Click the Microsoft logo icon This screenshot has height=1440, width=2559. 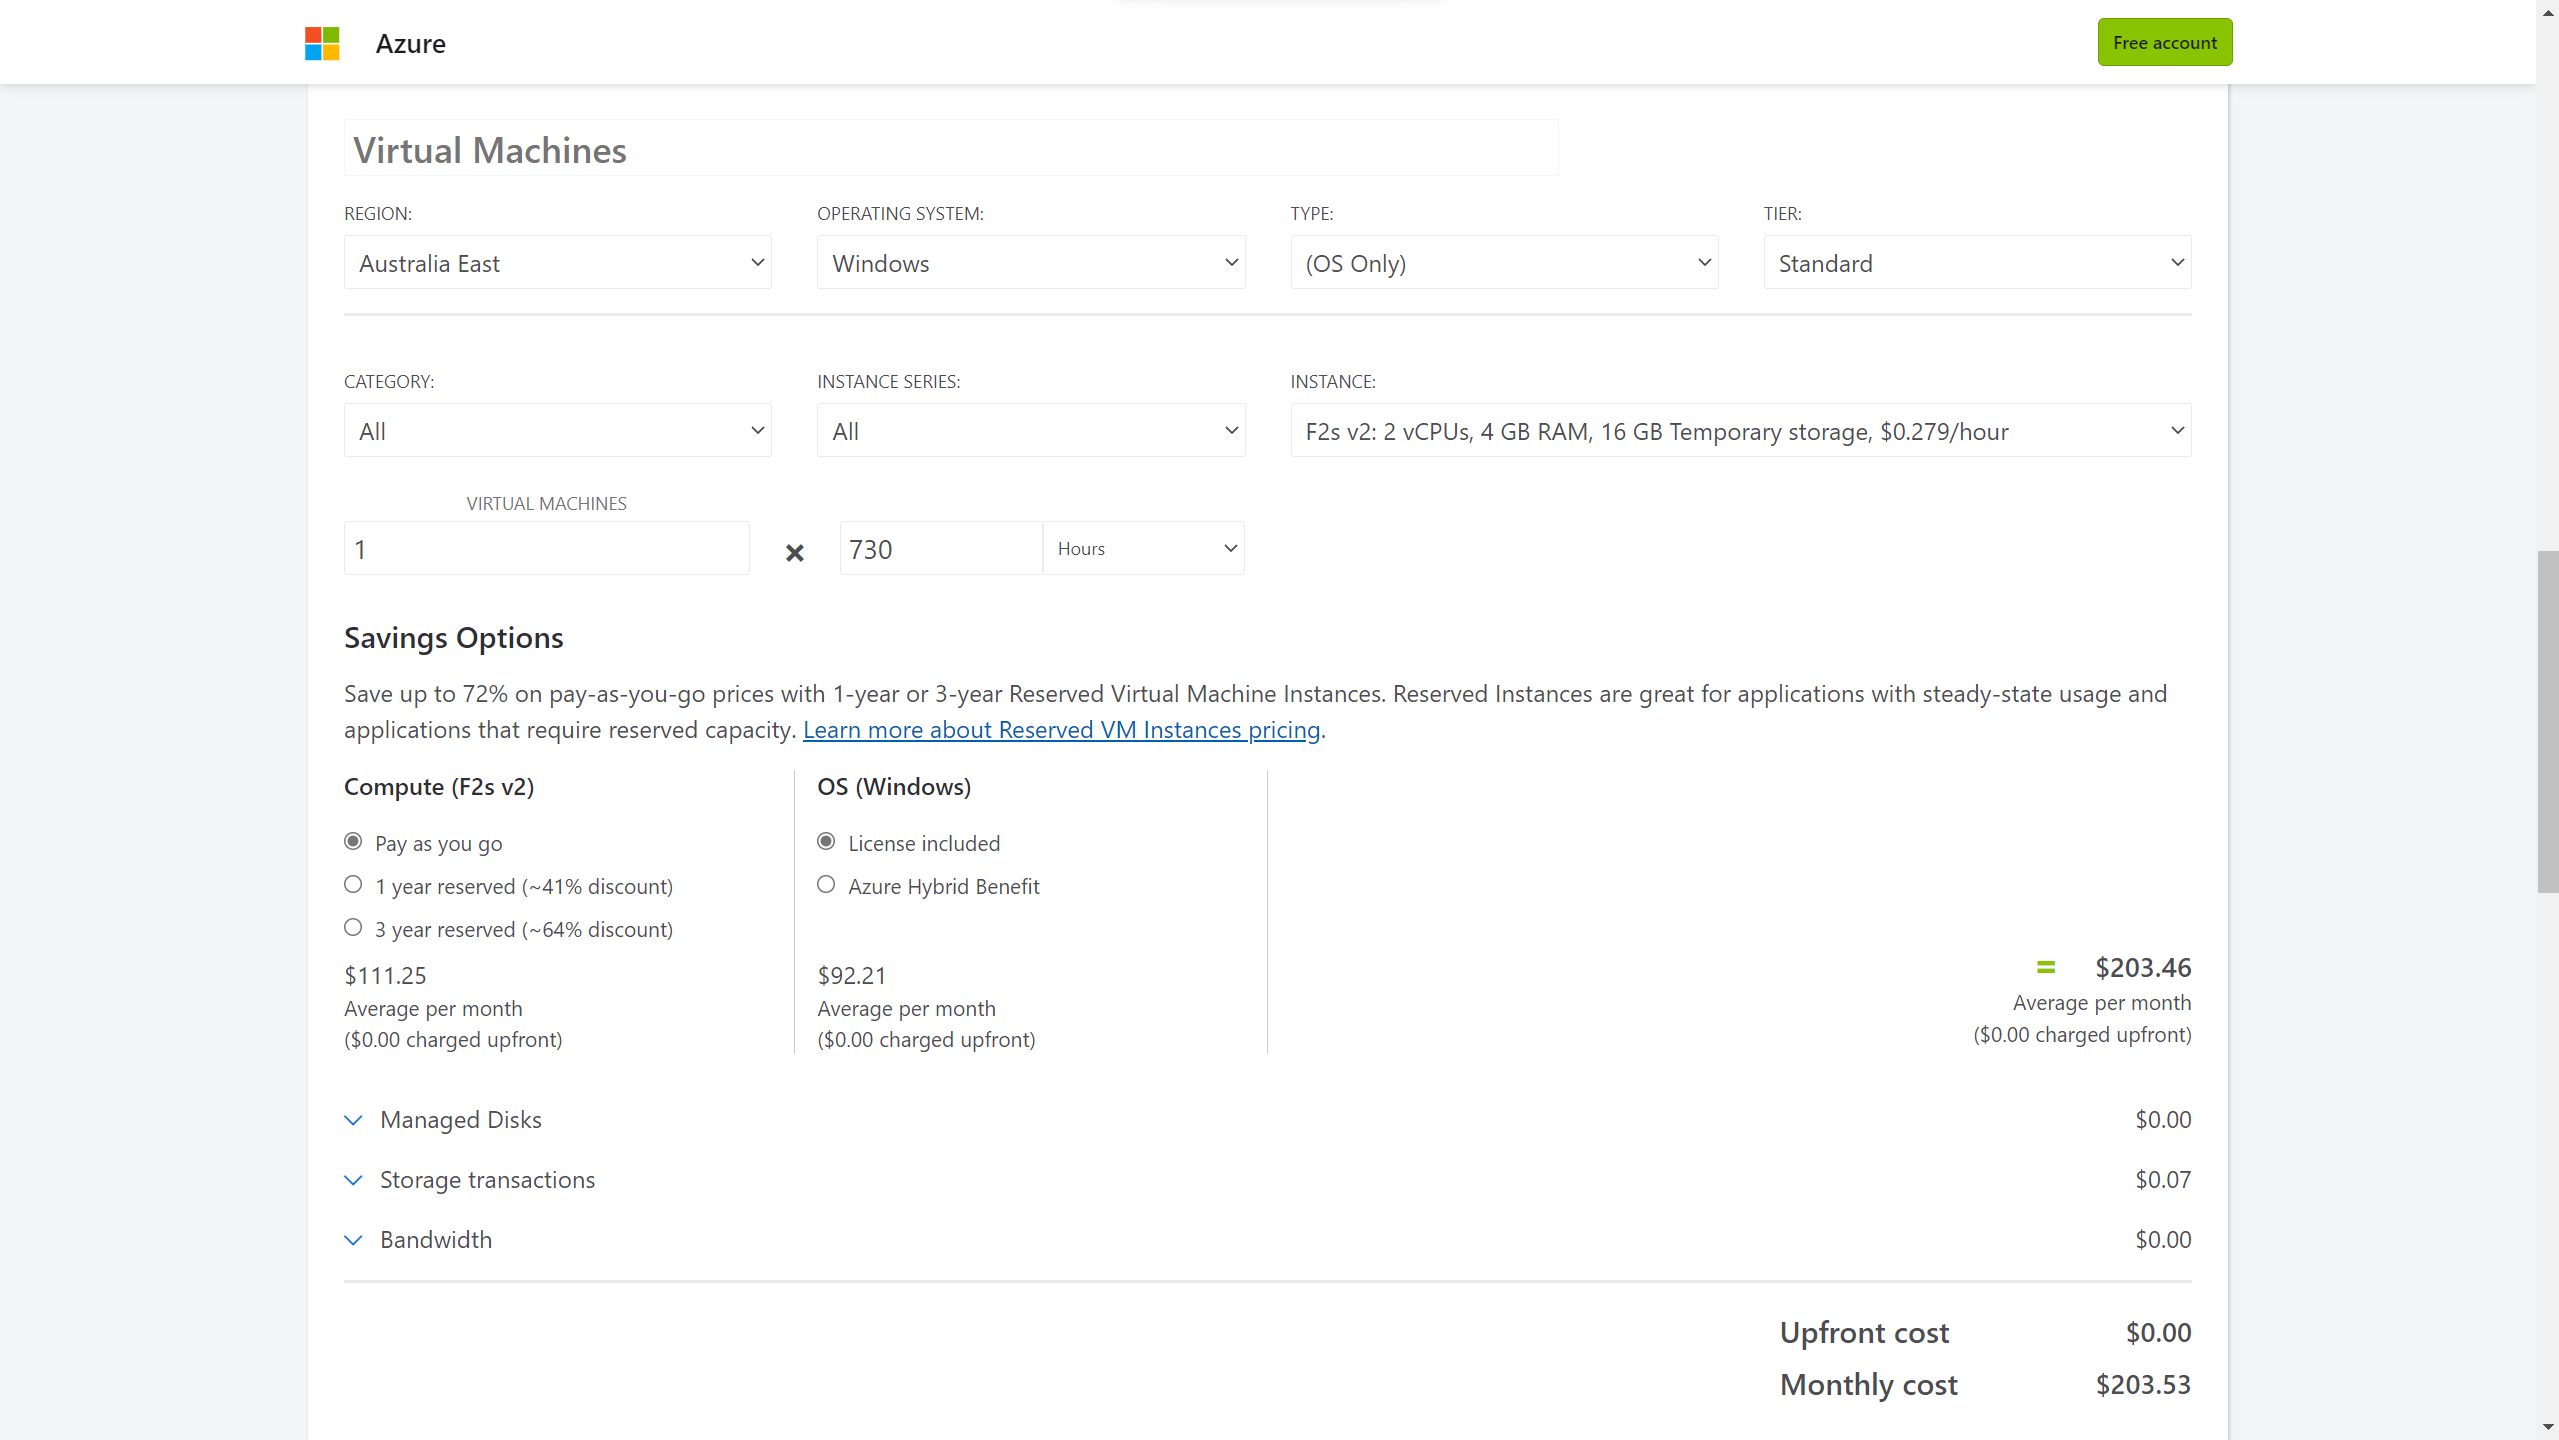[322, 43]
